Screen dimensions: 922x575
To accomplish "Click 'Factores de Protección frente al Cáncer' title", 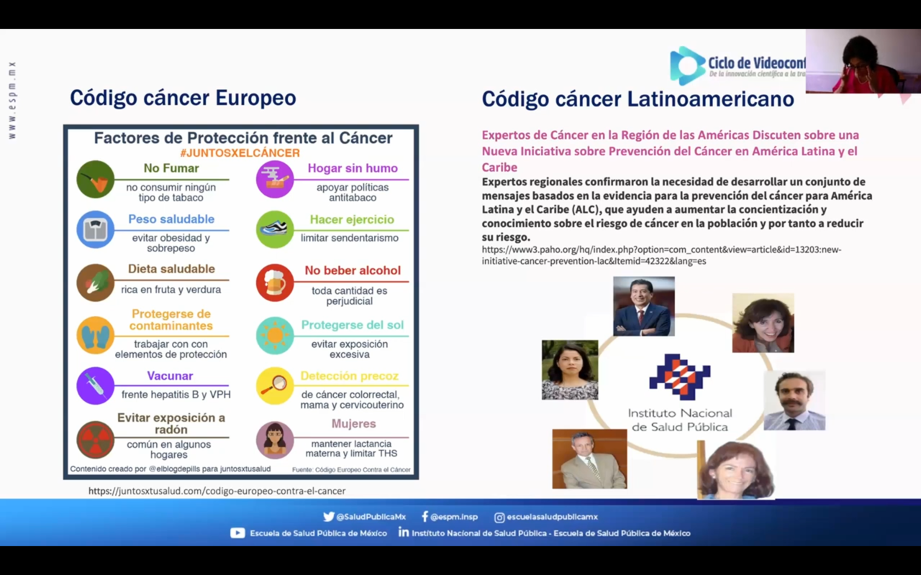I will point(243,138).
